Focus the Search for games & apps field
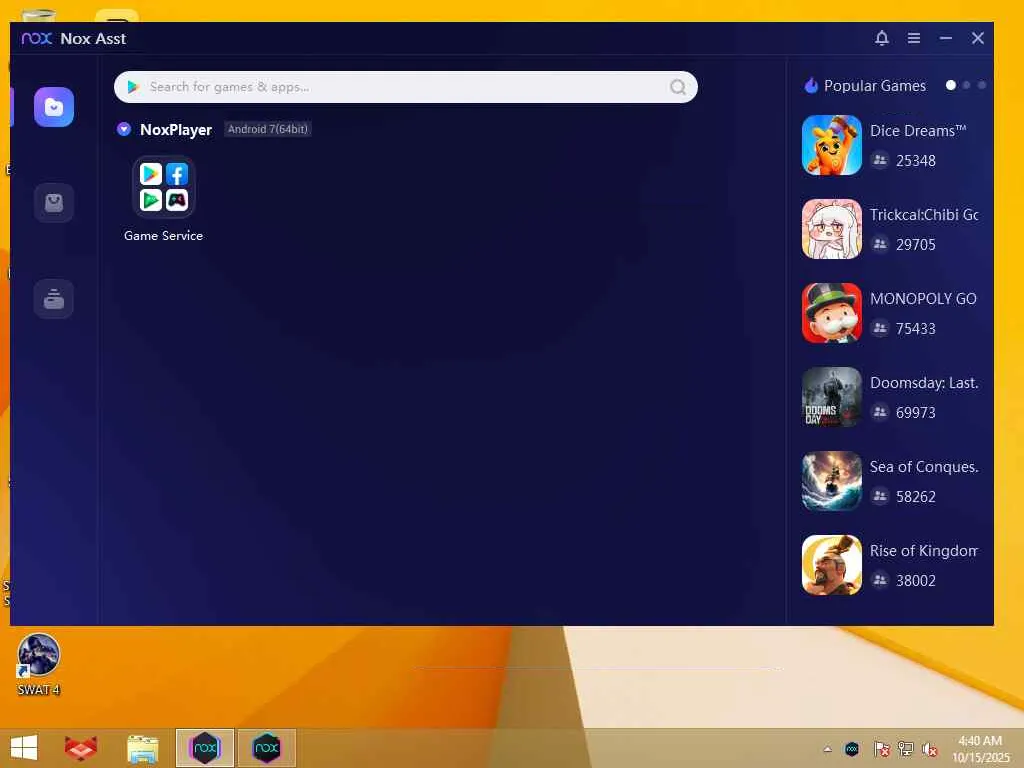The width and height of the screenshot is (1024, 768). pos(406,87)
